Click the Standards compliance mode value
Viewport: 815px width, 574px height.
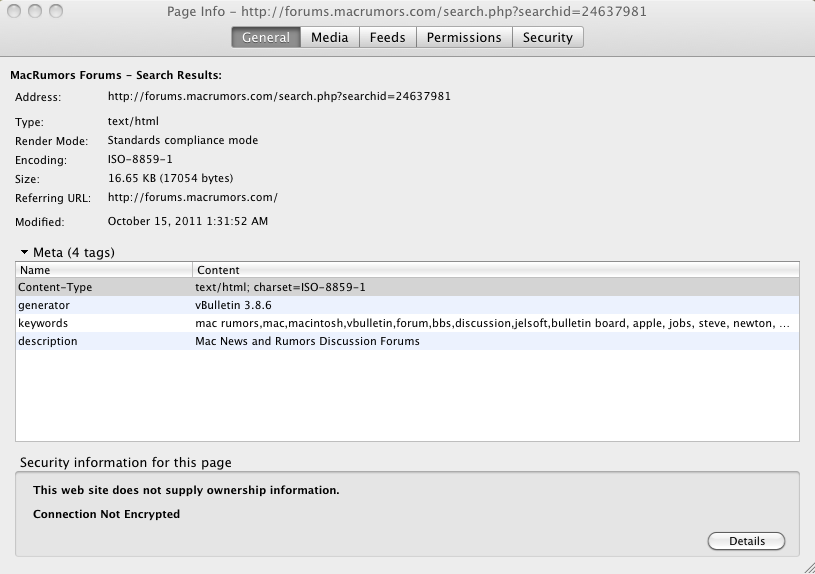[x=183, y=140]
